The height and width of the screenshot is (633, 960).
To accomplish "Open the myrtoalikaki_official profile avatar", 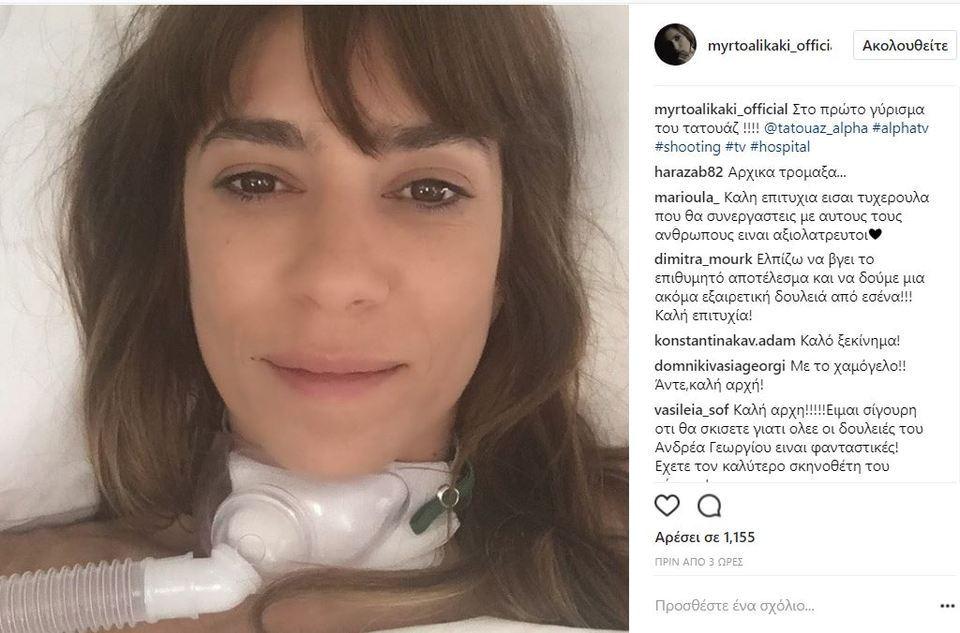I will 675,45.
